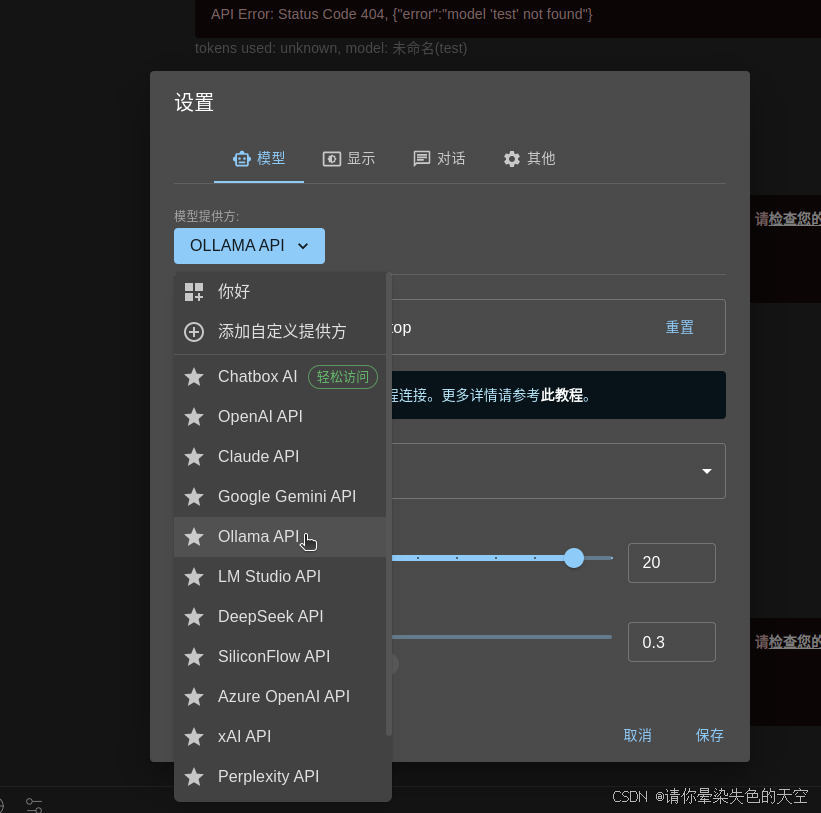
Task: Click the star next to LM Studio API
Action: pos(194,576)
